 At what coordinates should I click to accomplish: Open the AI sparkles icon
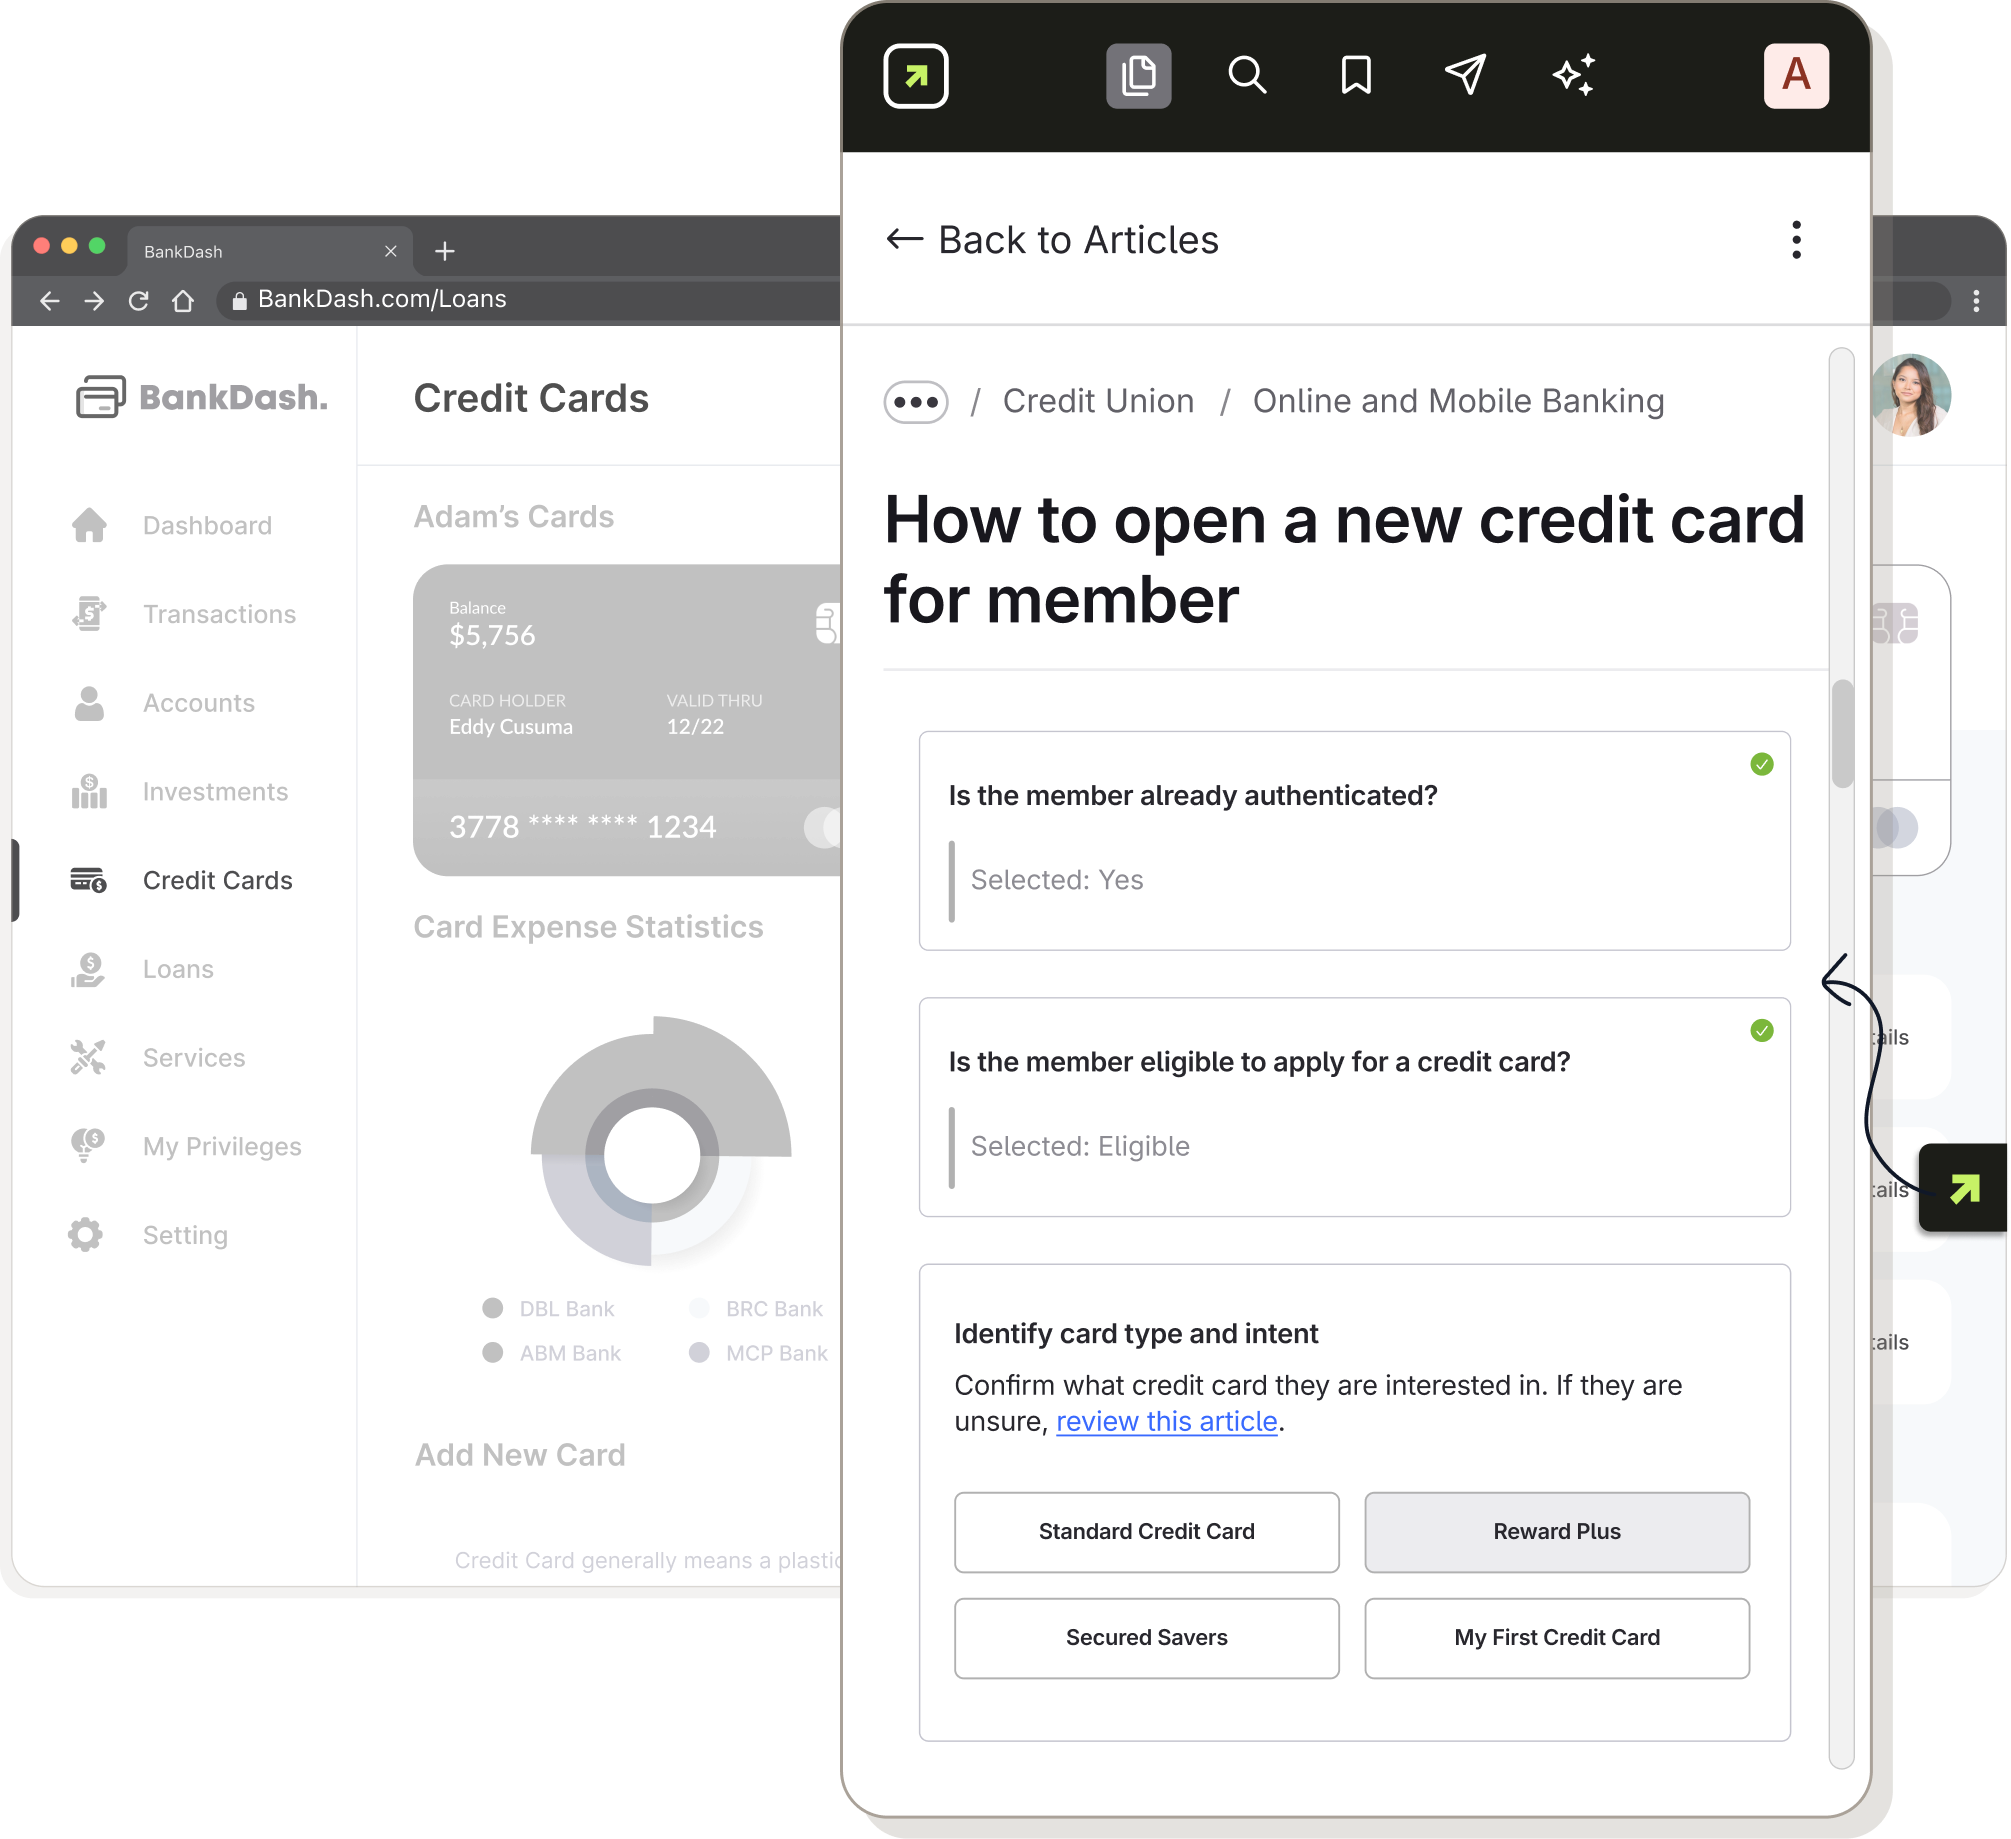pos(1573,76)
